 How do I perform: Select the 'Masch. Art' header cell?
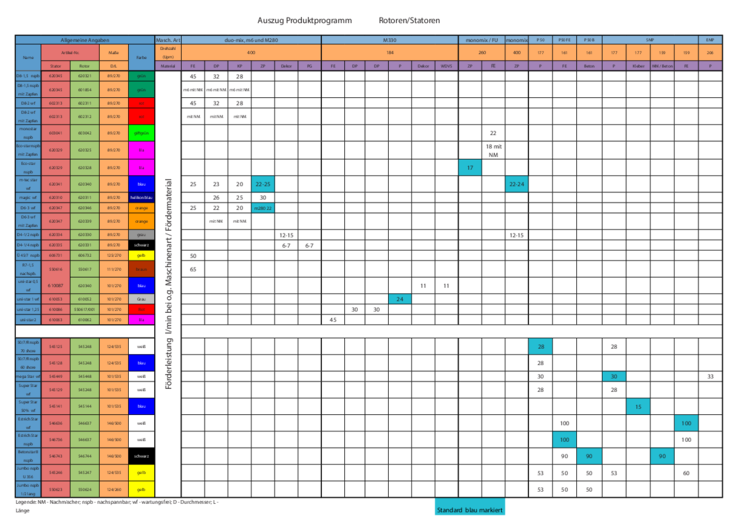pyautogui.click(x=168, y=39)
